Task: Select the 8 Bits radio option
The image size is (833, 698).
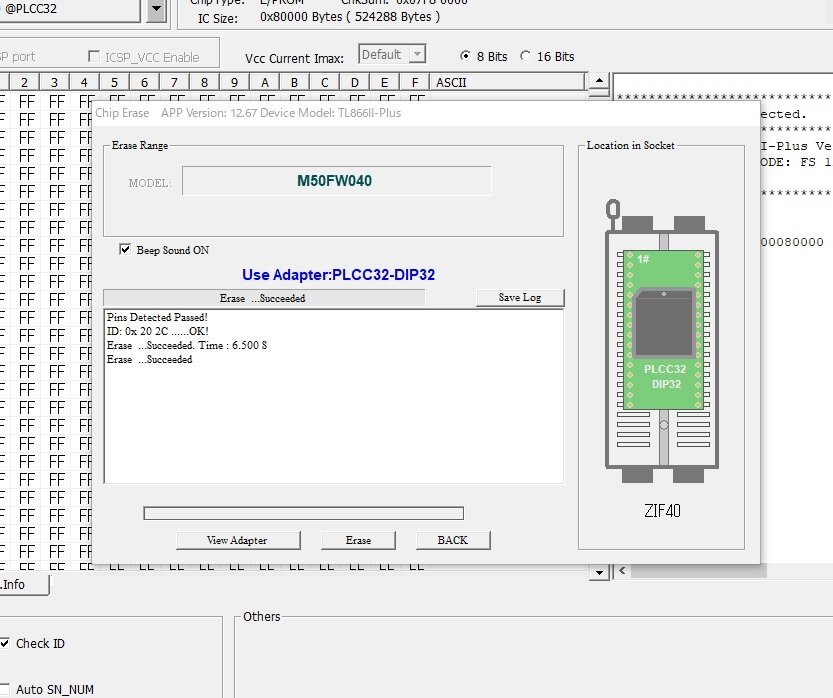Action: tap(465, 56)
